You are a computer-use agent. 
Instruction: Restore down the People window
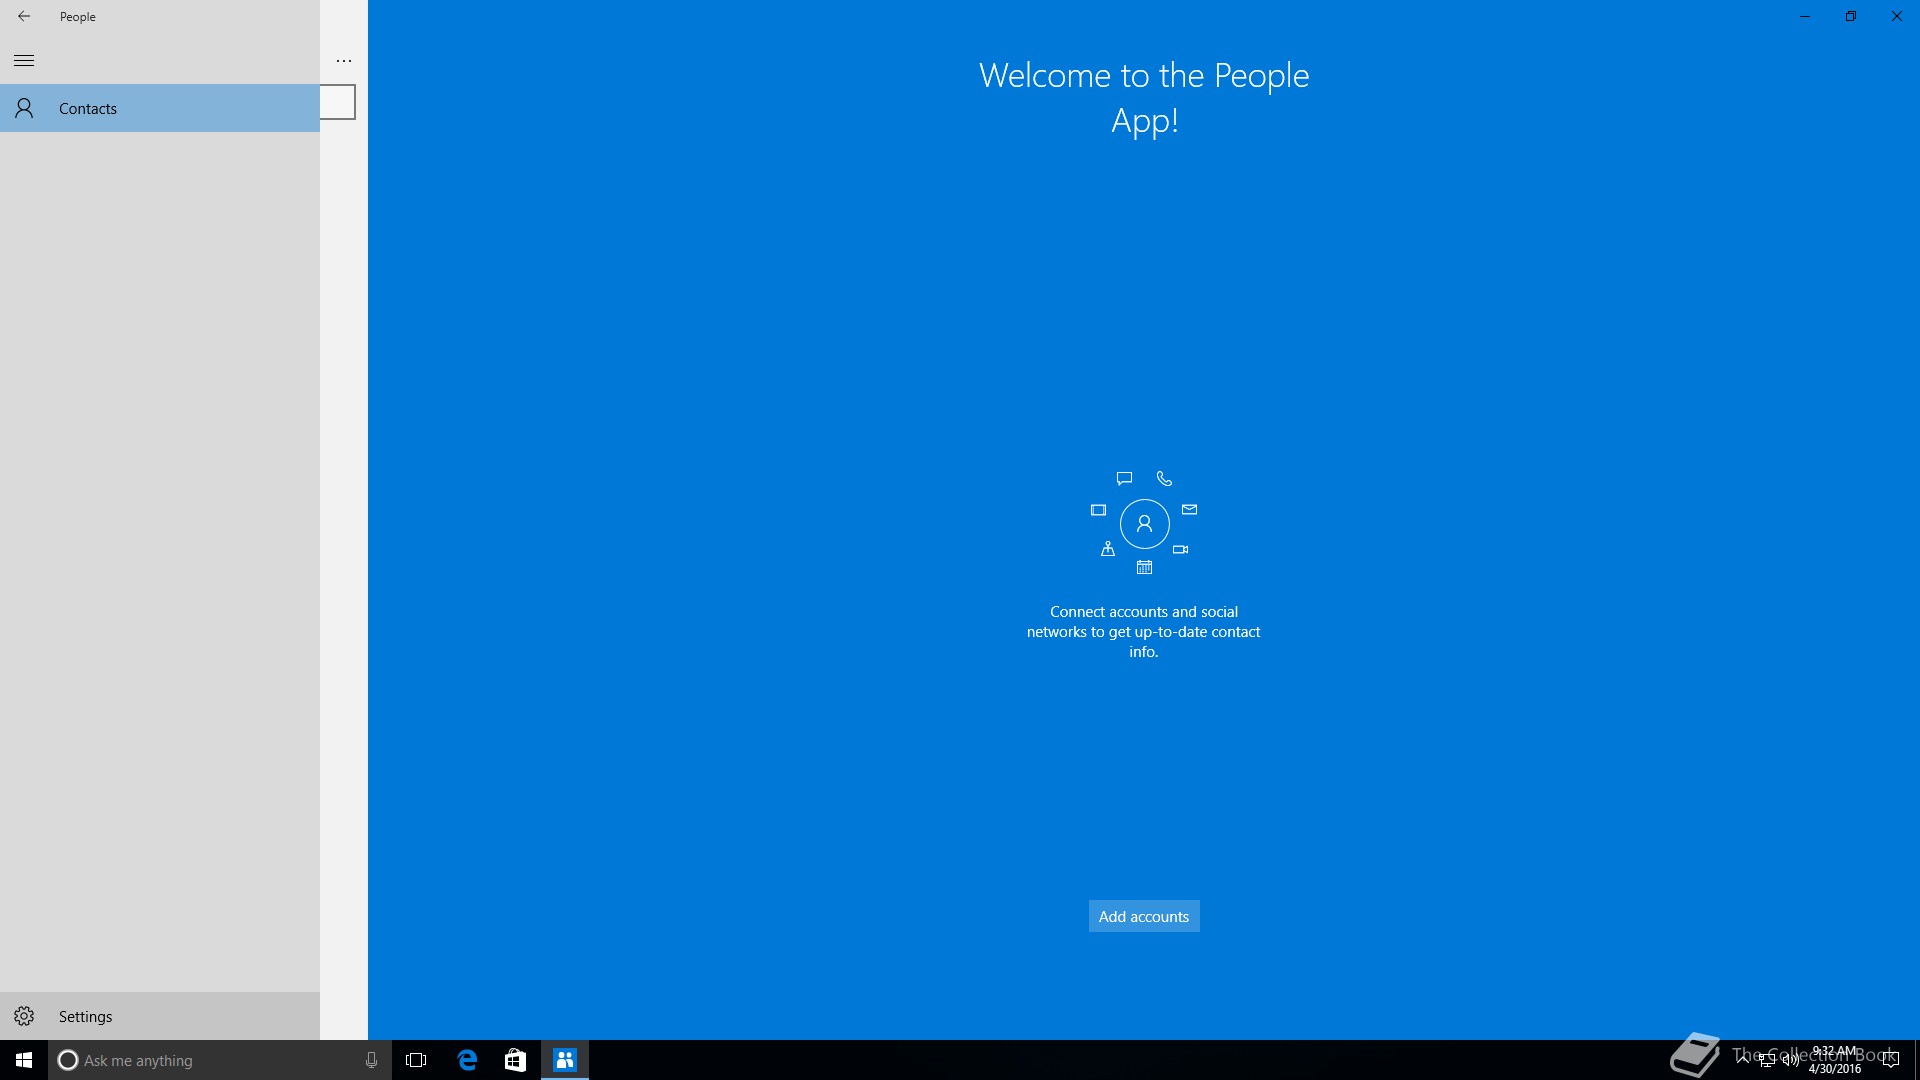[x=1851, y=16]
